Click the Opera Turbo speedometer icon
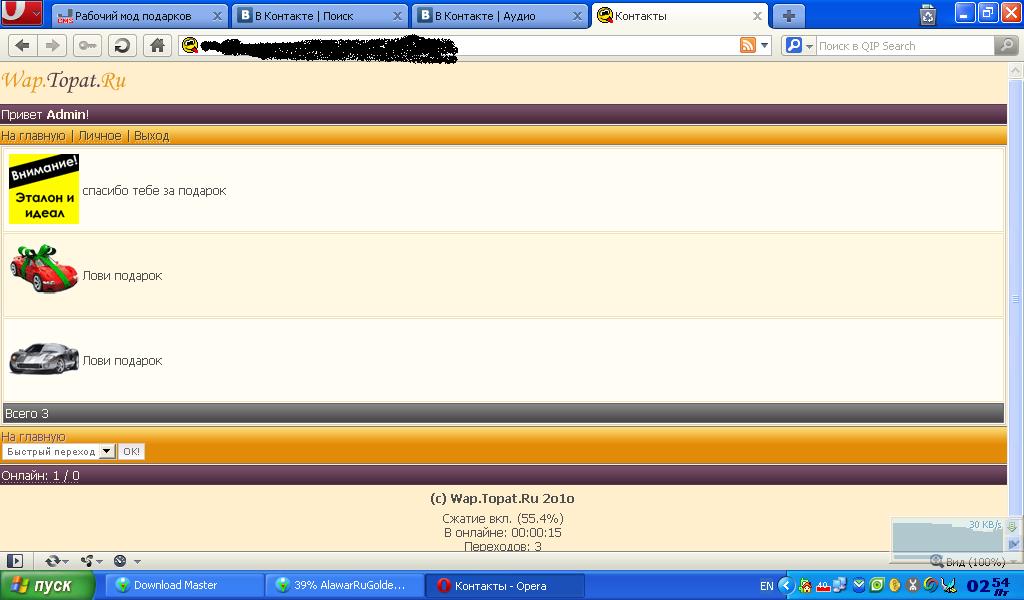Viewport: 1024px width, 600px height. 120,561
